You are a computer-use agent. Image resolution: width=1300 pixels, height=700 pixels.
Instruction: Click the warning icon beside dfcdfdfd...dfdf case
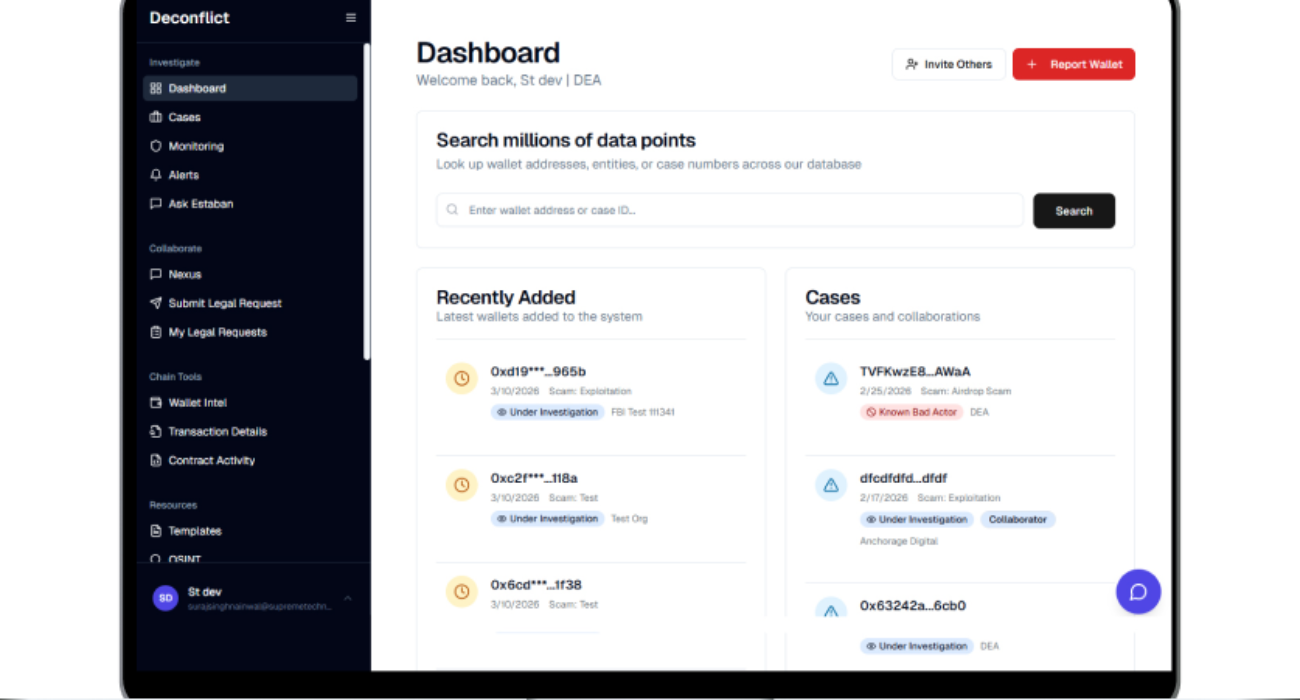830,485
